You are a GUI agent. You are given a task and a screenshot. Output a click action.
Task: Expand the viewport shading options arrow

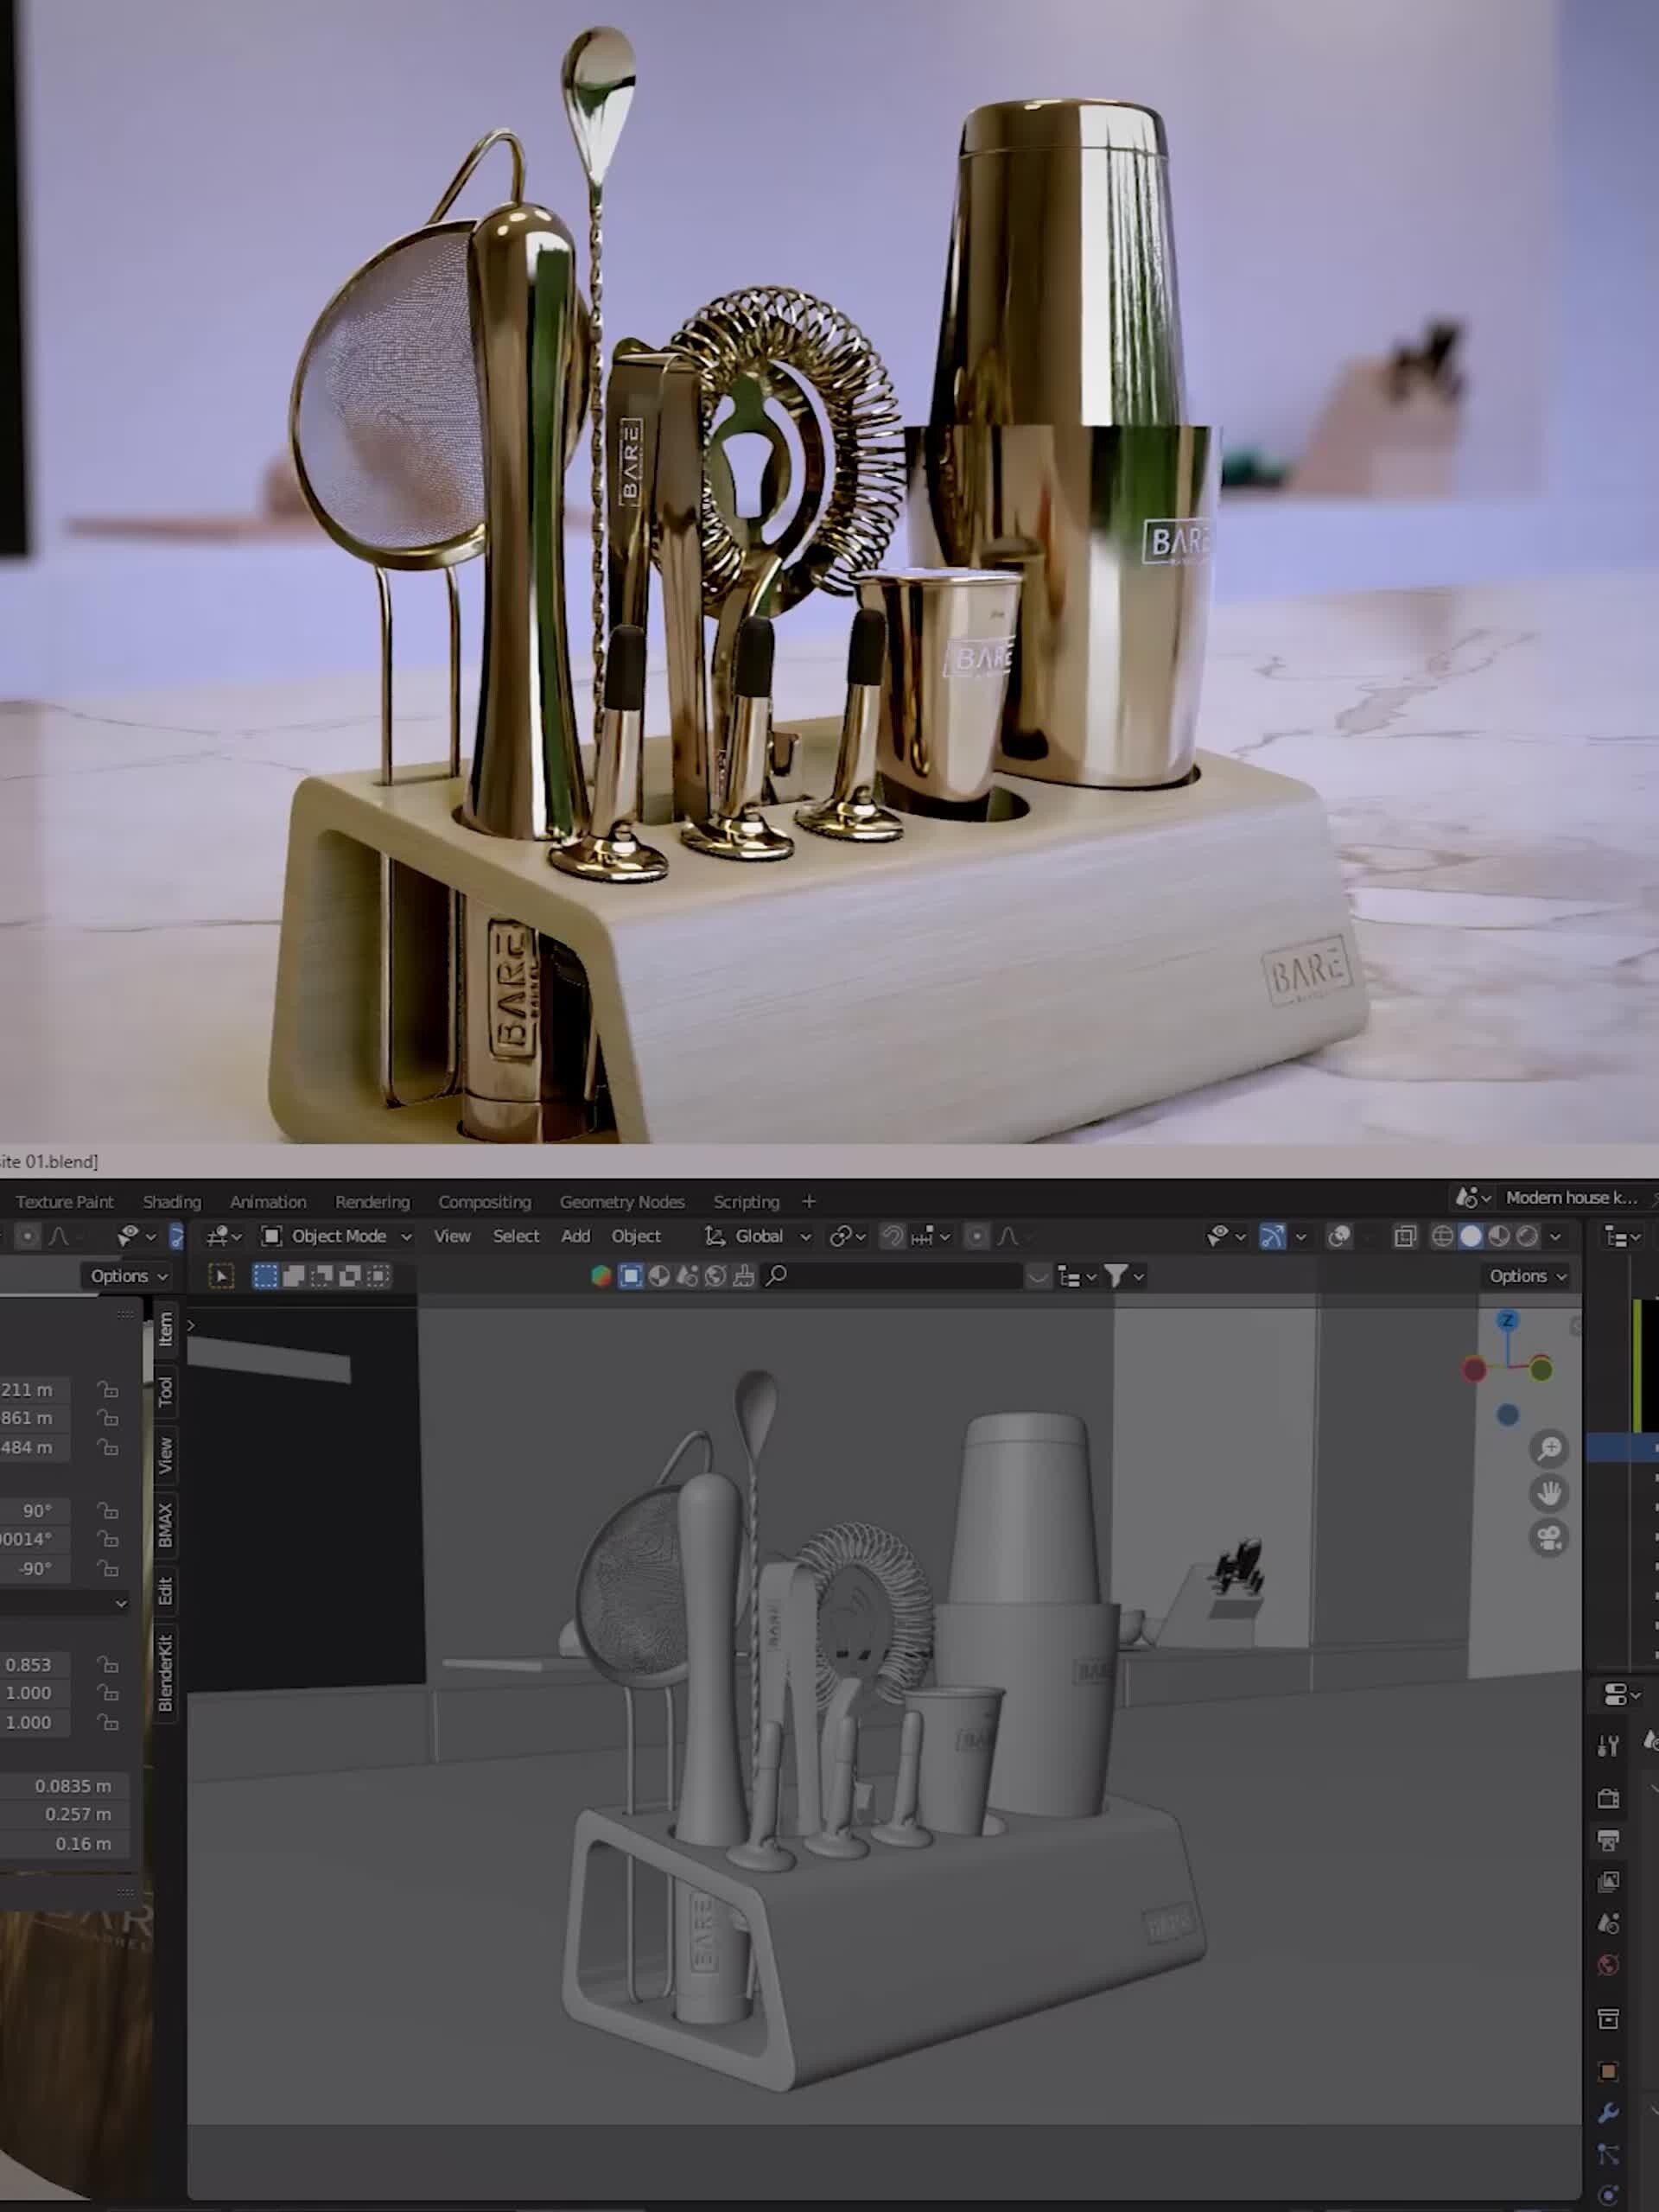pos(1556,1237)
